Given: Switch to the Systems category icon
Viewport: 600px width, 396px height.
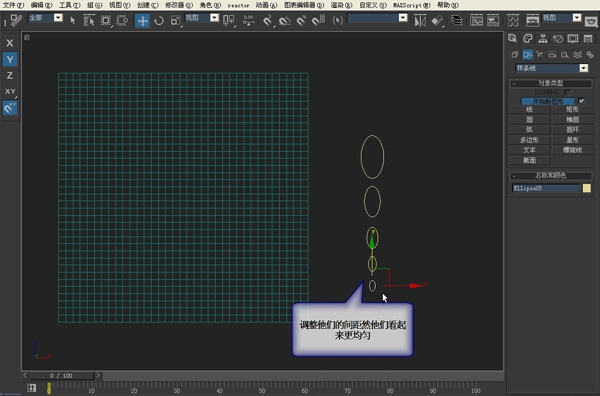Looking at the screenshot, I should (x=590, y=55).
